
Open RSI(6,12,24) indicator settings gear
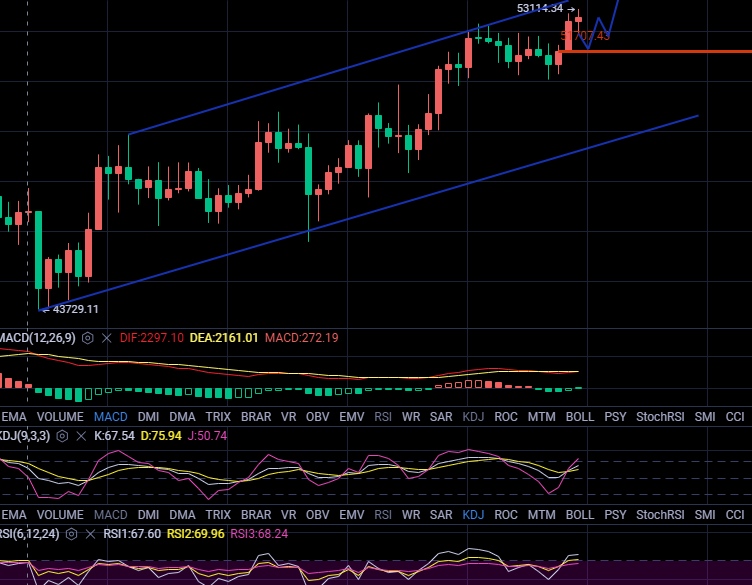71,534
